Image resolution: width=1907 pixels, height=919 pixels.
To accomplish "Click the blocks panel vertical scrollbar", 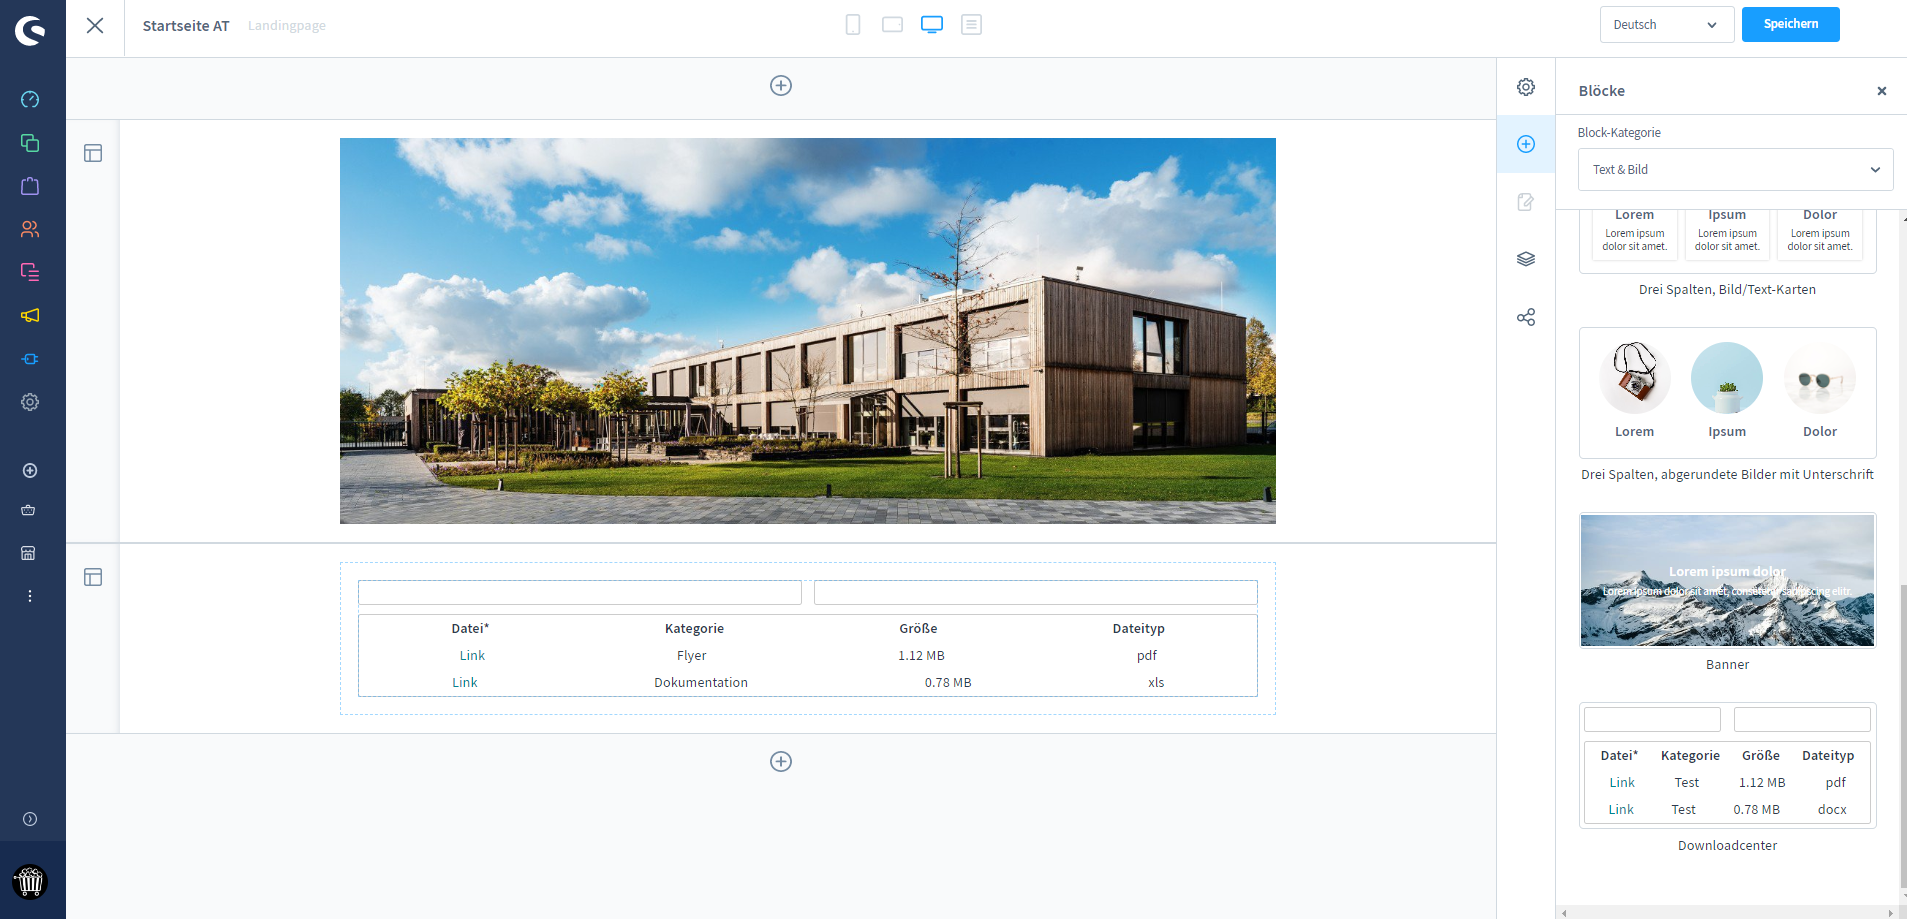I will 1902,735.
